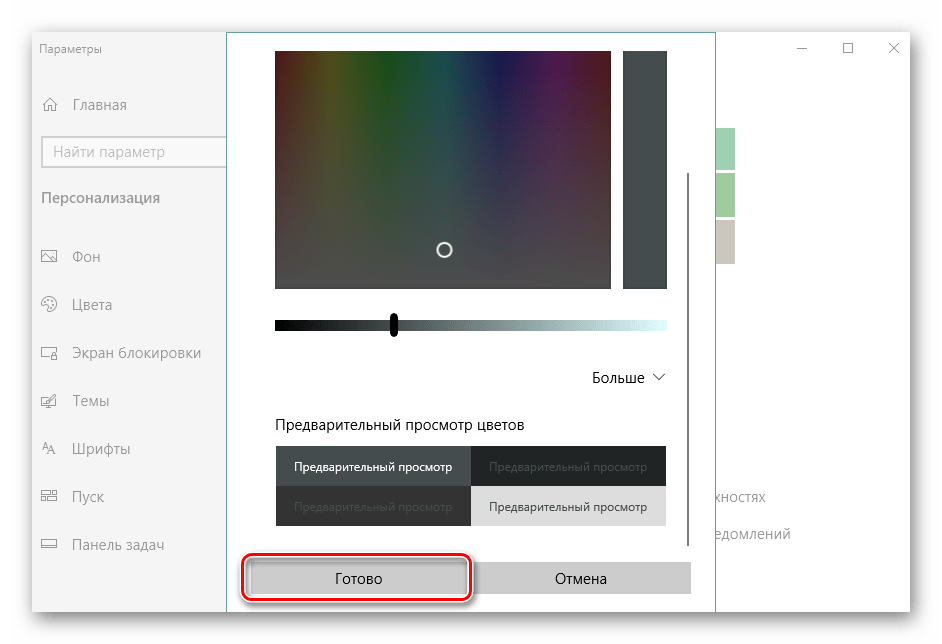Screen dimensions: 942x644
Task: Close the Параметры window
Action: [894, 48]
